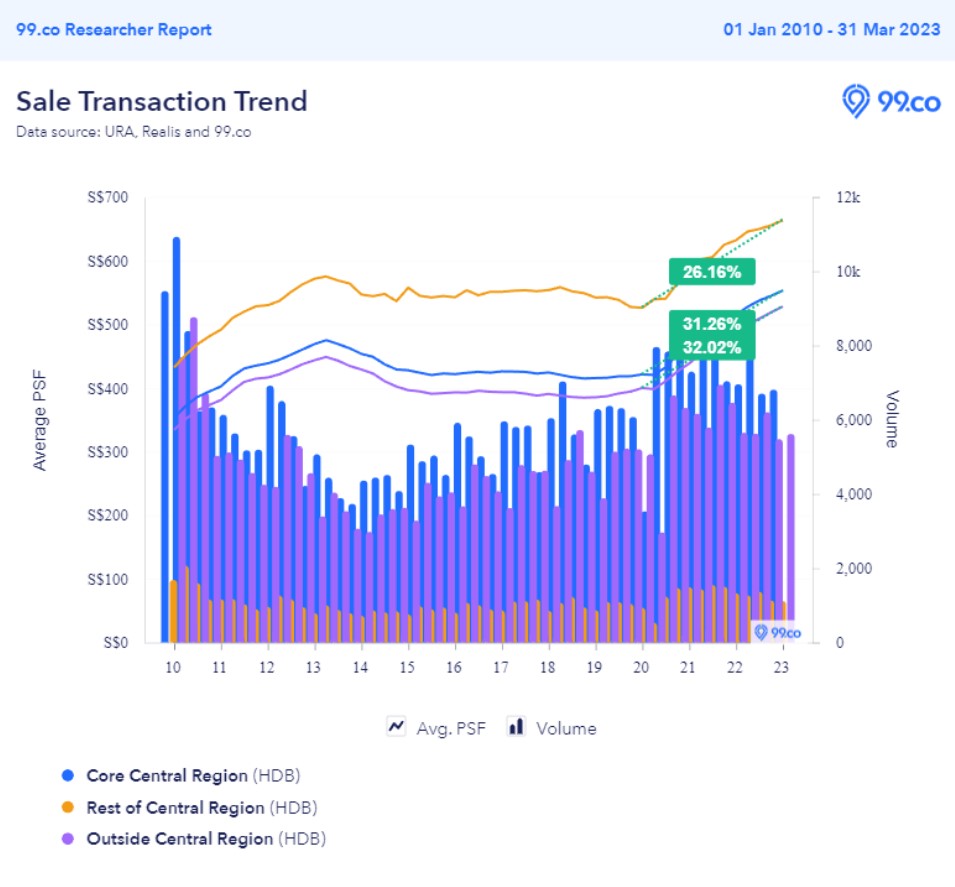Screen dimensions: 955x887
Task: Click the Volume bar chart legend icon
Action: (517, 727)
